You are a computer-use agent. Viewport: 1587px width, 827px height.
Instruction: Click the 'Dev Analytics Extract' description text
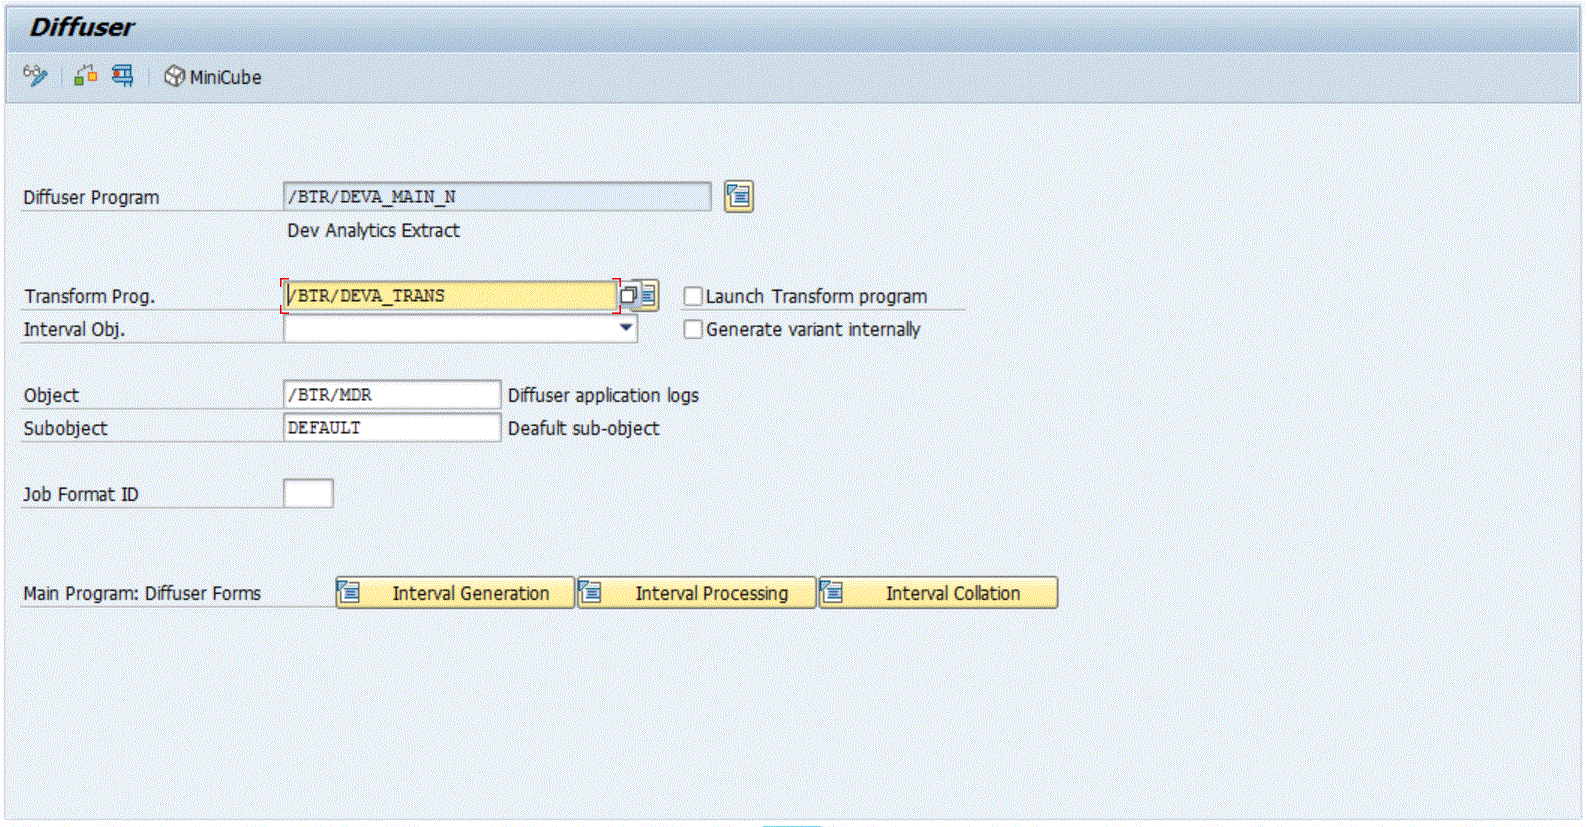pyautogui.click(x=374, y=230)
